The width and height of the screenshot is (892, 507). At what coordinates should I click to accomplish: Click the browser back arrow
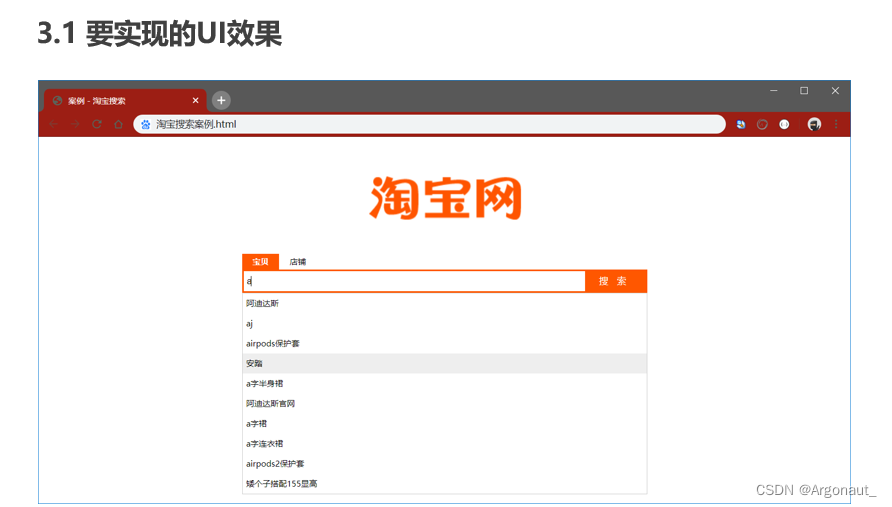click(x=54, y=124)
